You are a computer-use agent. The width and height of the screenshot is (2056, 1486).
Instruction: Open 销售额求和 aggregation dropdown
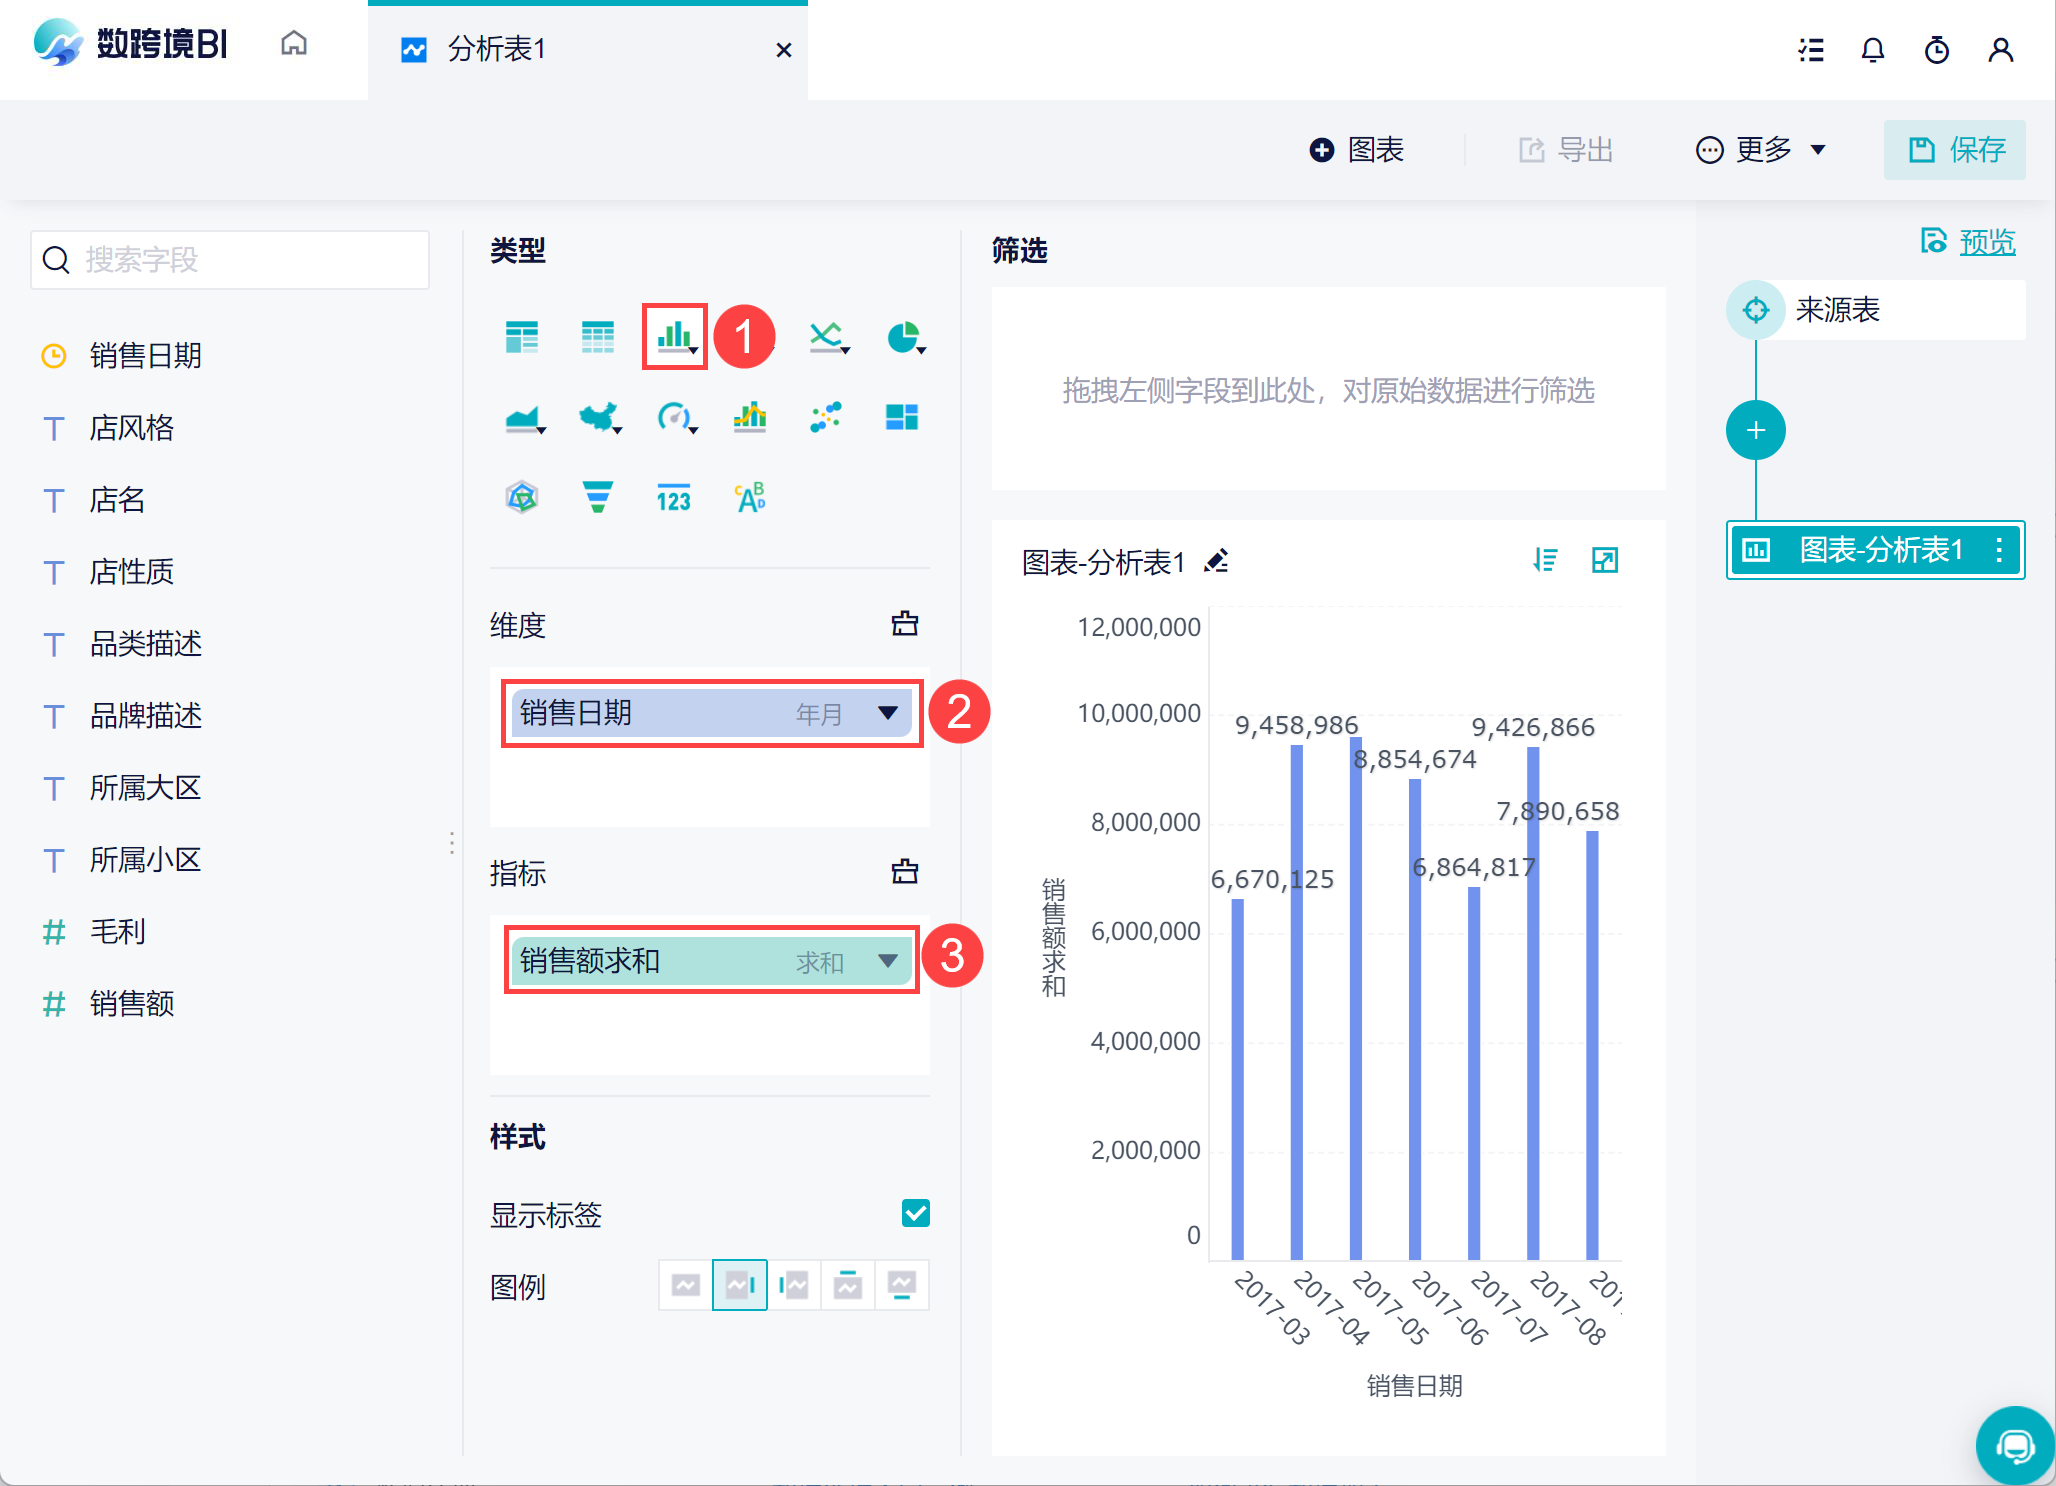887,961
